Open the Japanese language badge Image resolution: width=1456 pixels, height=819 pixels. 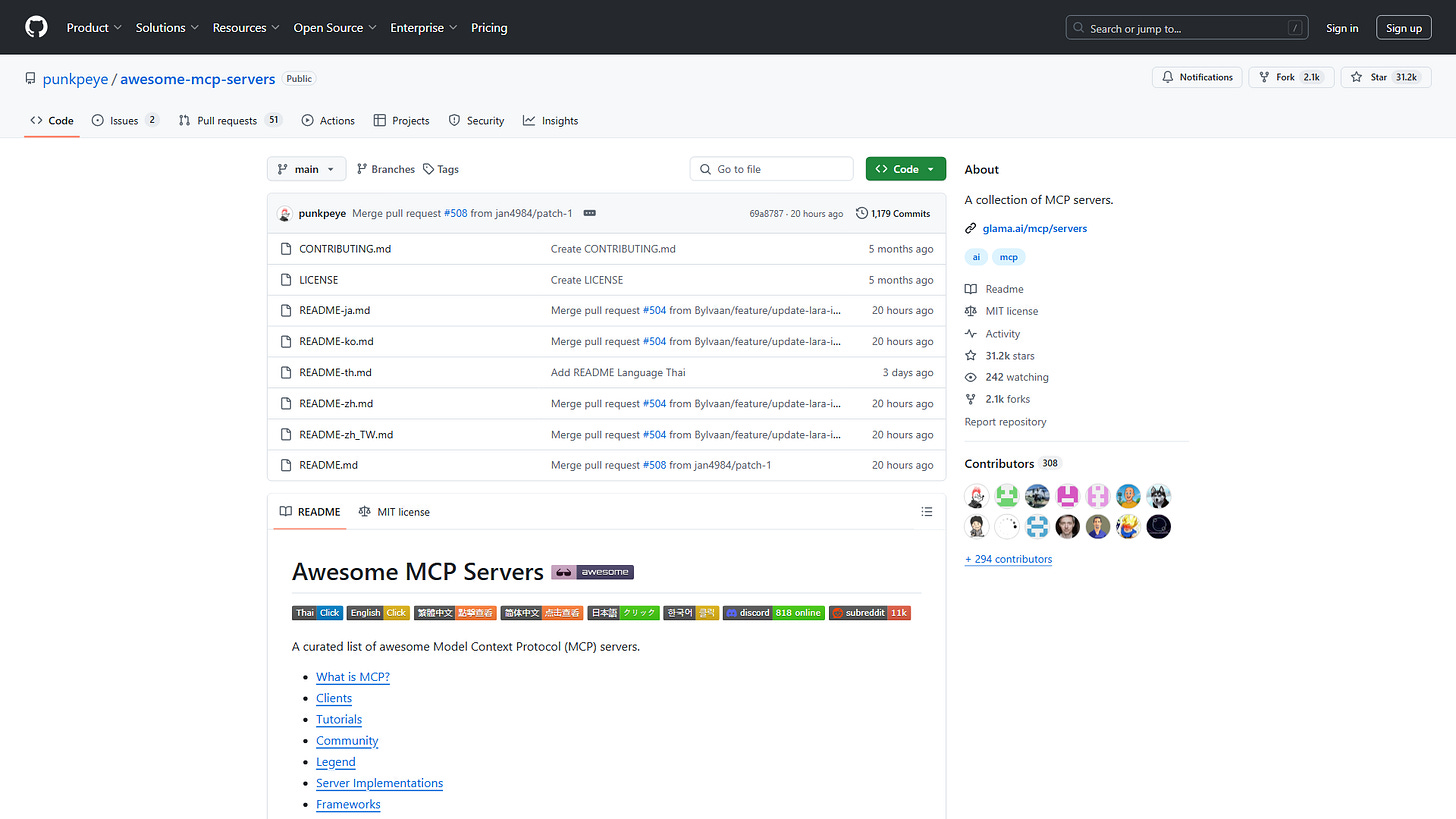623,613
